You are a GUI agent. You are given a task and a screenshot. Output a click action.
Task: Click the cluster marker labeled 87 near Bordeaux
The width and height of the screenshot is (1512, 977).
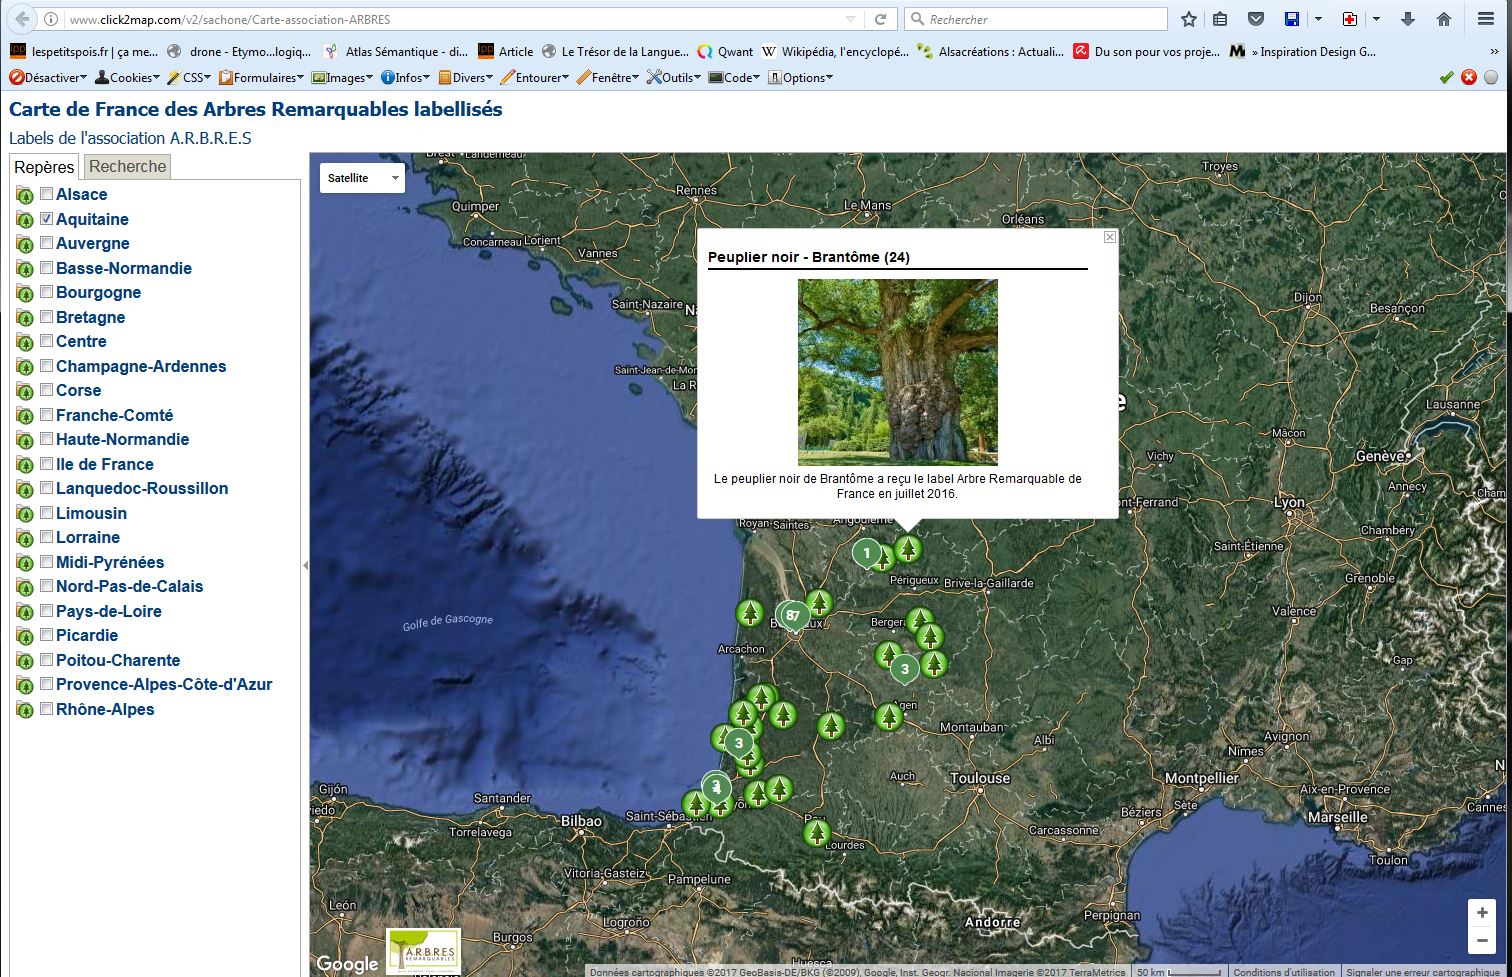(x=793, y=615)
